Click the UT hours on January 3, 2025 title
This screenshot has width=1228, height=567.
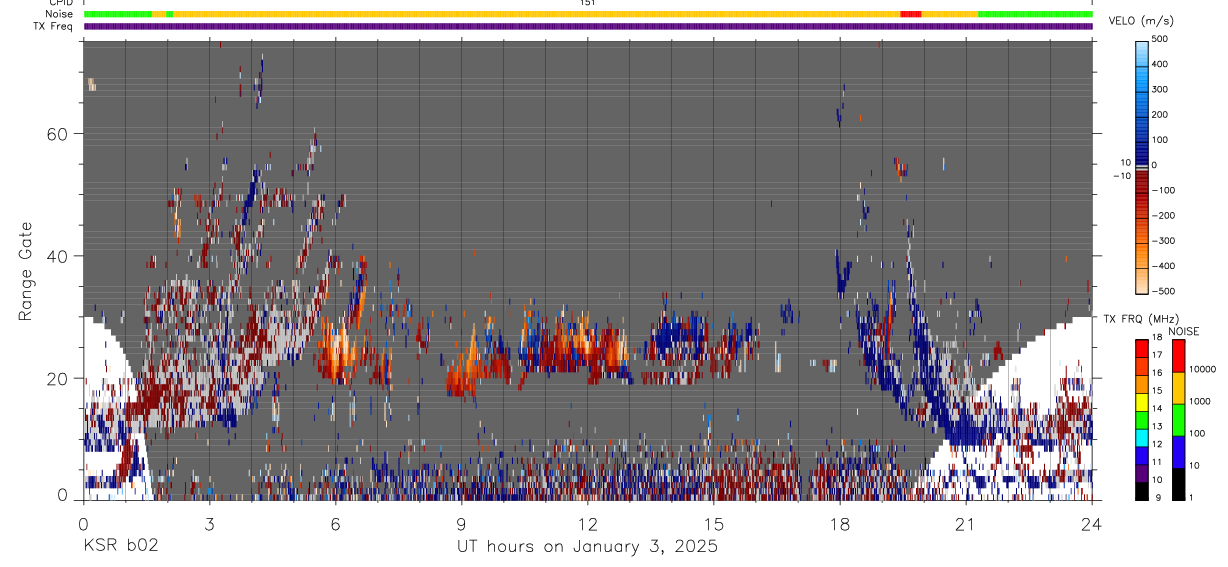point(587,546)
